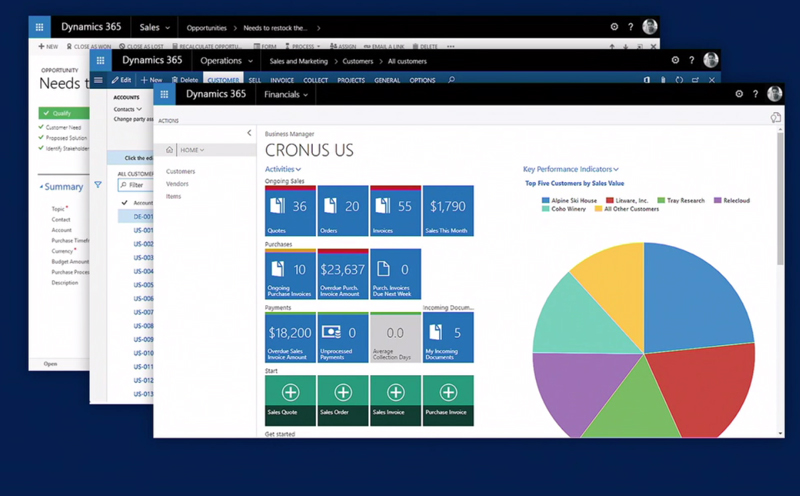Viewport: 800px width, 496px height.
Task: Switch to the INVOICE tab
Action: (x=282, y=80)
